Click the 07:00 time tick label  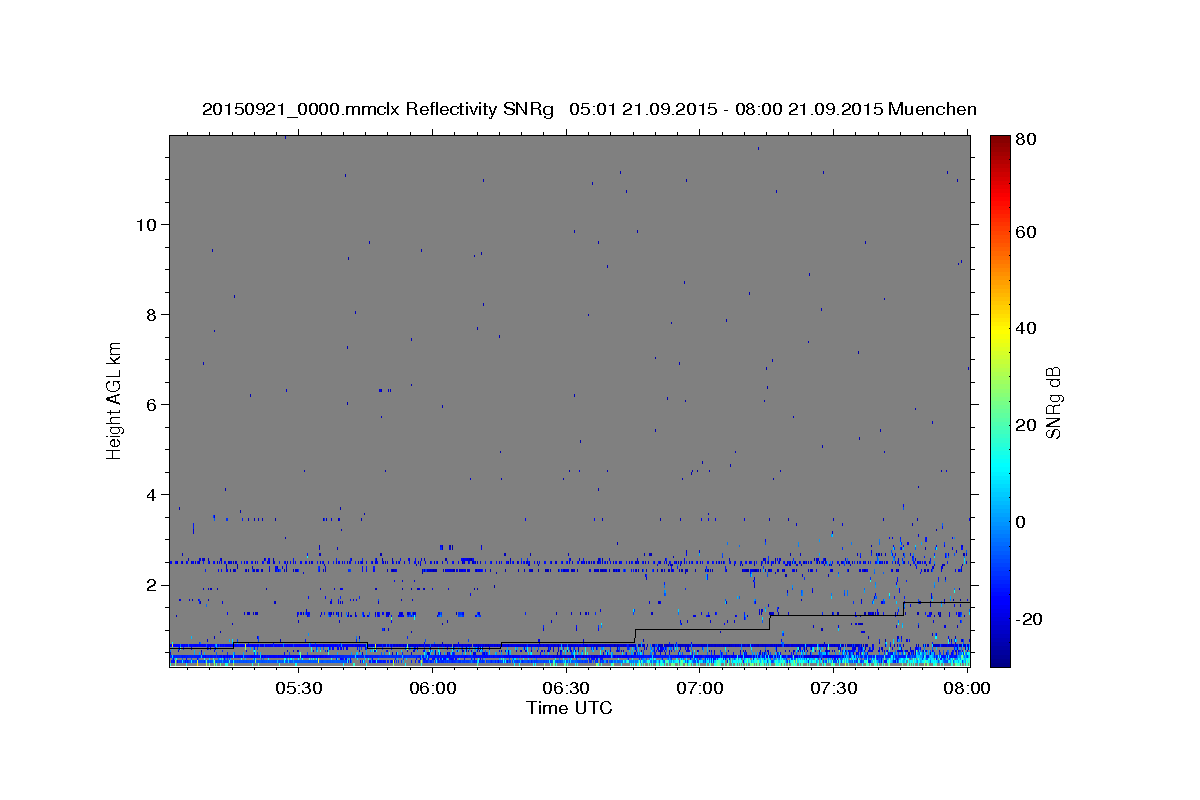click(700, 689)
